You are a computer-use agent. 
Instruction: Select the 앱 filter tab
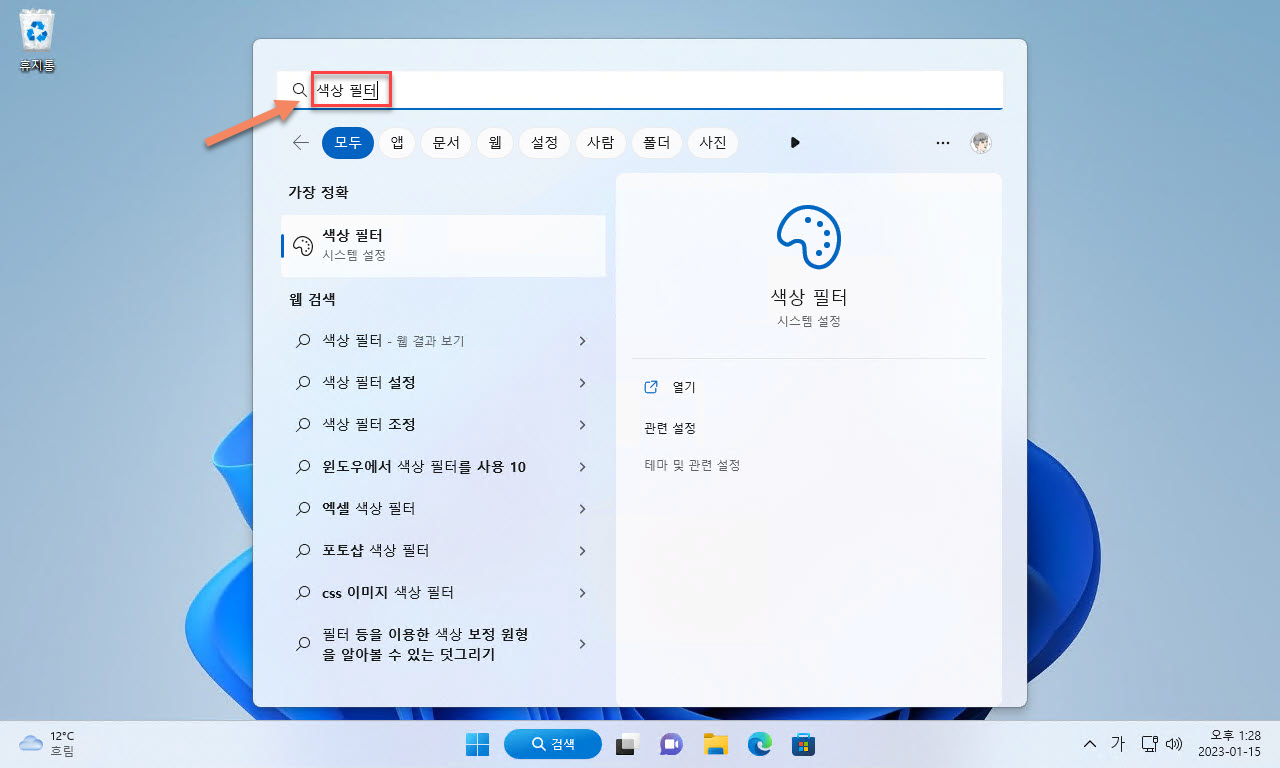point(397,143)
